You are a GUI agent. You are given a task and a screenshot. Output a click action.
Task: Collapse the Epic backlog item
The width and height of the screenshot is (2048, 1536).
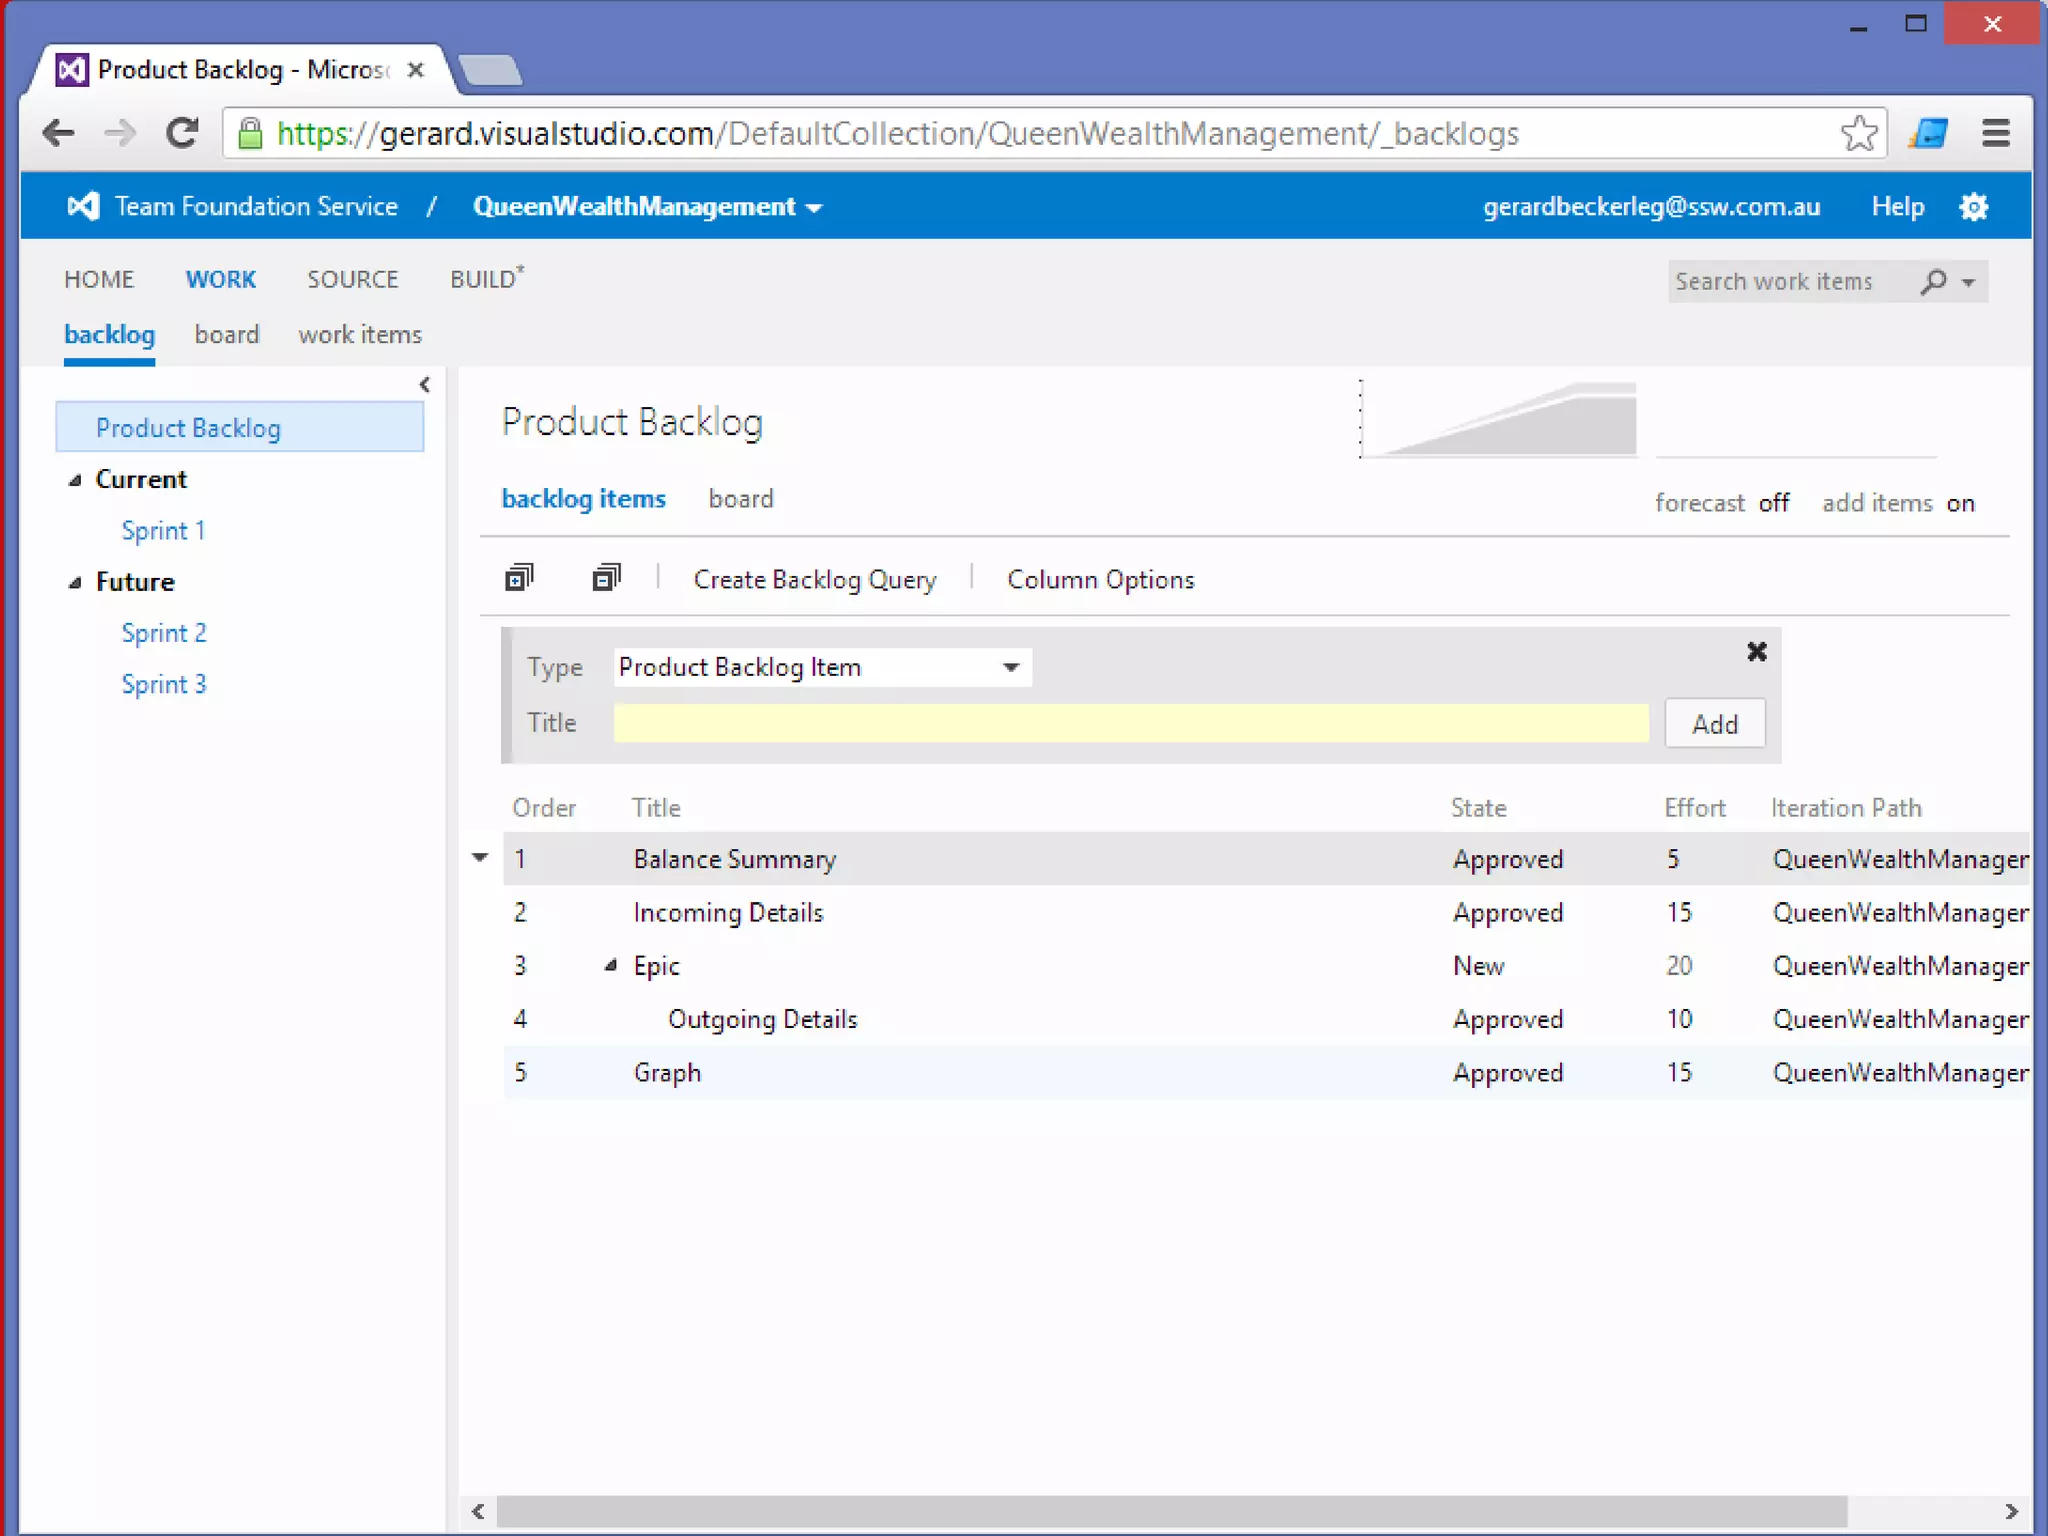(x=610, y=966)
